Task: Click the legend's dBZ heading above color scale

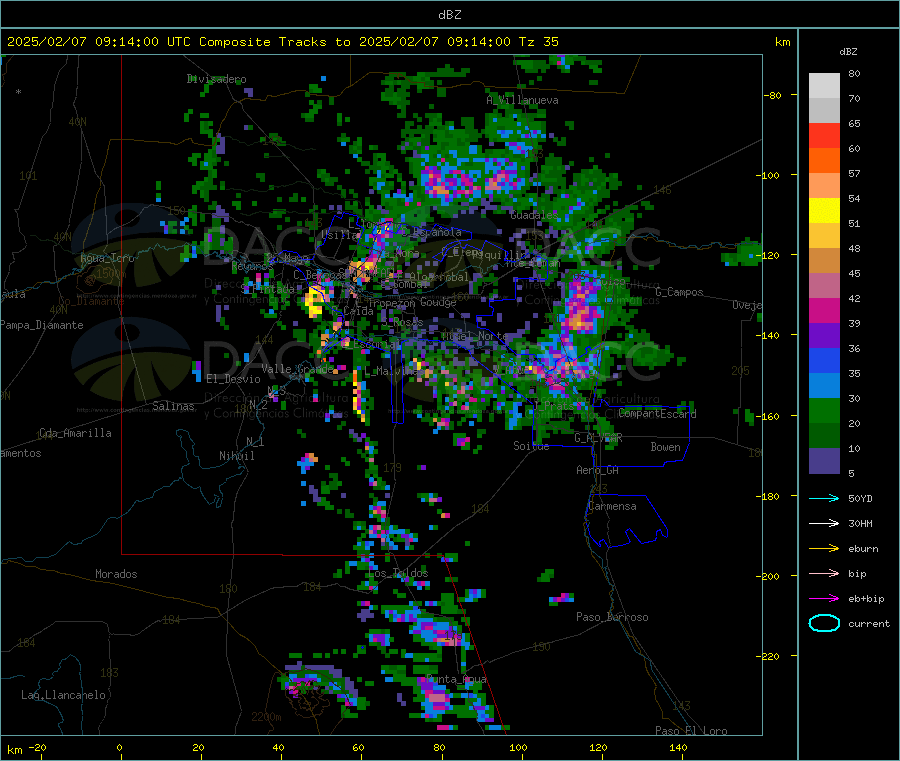Action: [x=848, y=52]
